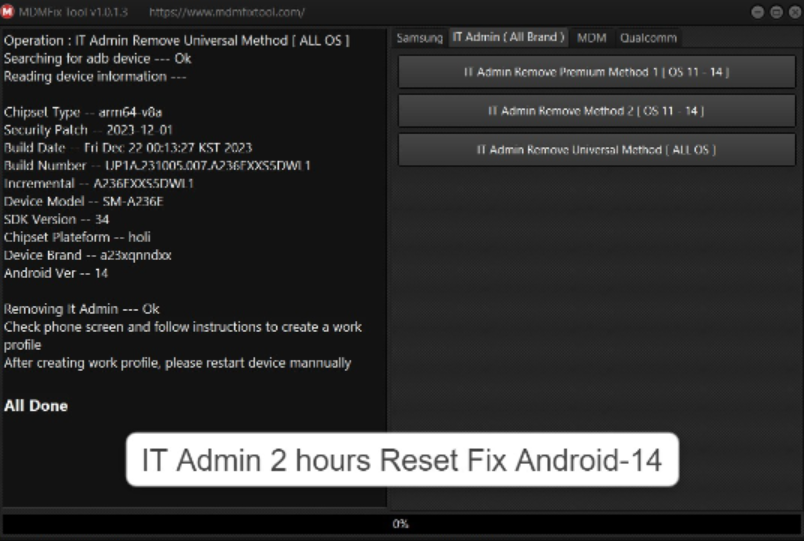
Task: Click the 'Check phone screen' instruction line
Action: pyautogui.click(x=183, y=335)
